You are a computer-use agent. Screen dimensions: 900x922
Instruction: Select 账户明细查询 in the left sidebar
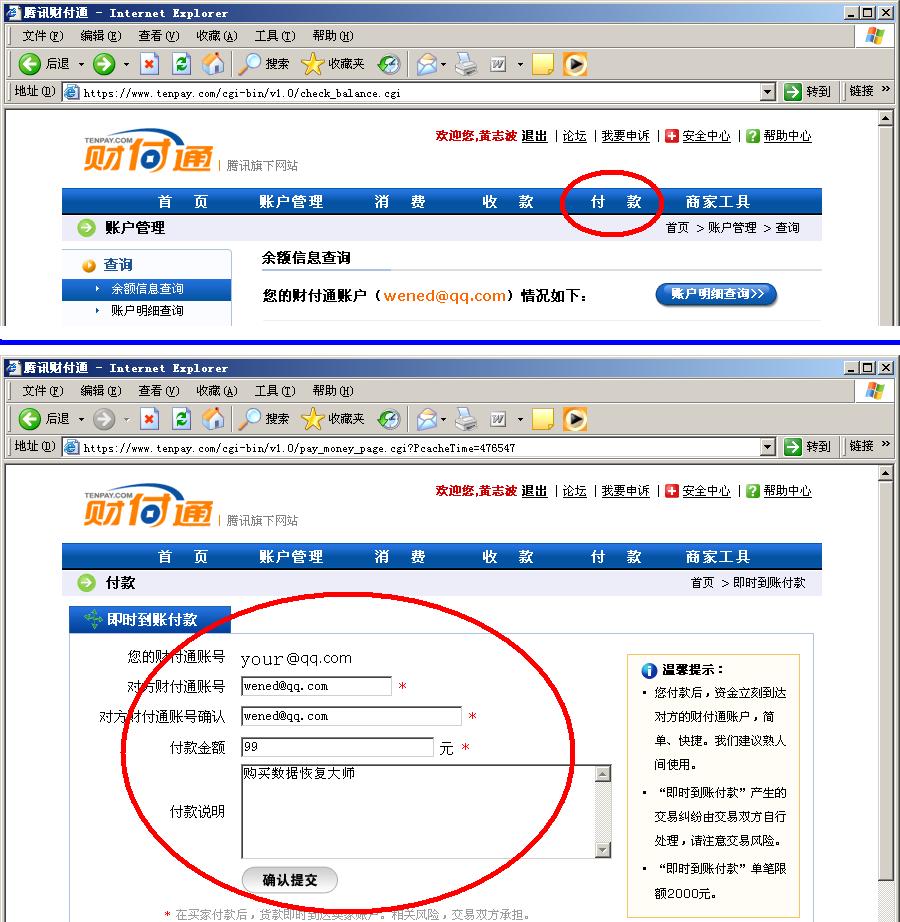(x=146, y=310)
